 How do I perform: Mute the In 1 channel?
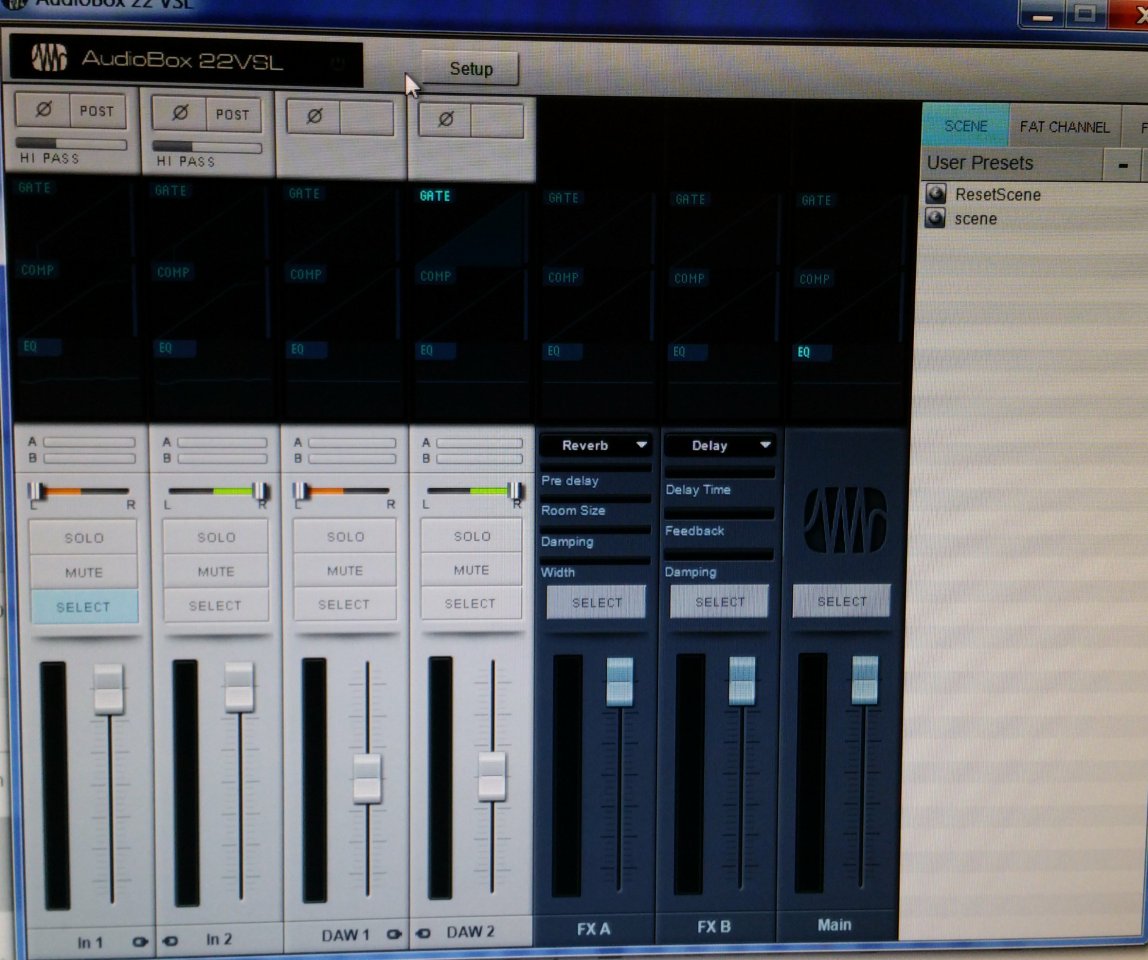coord(83,572)
